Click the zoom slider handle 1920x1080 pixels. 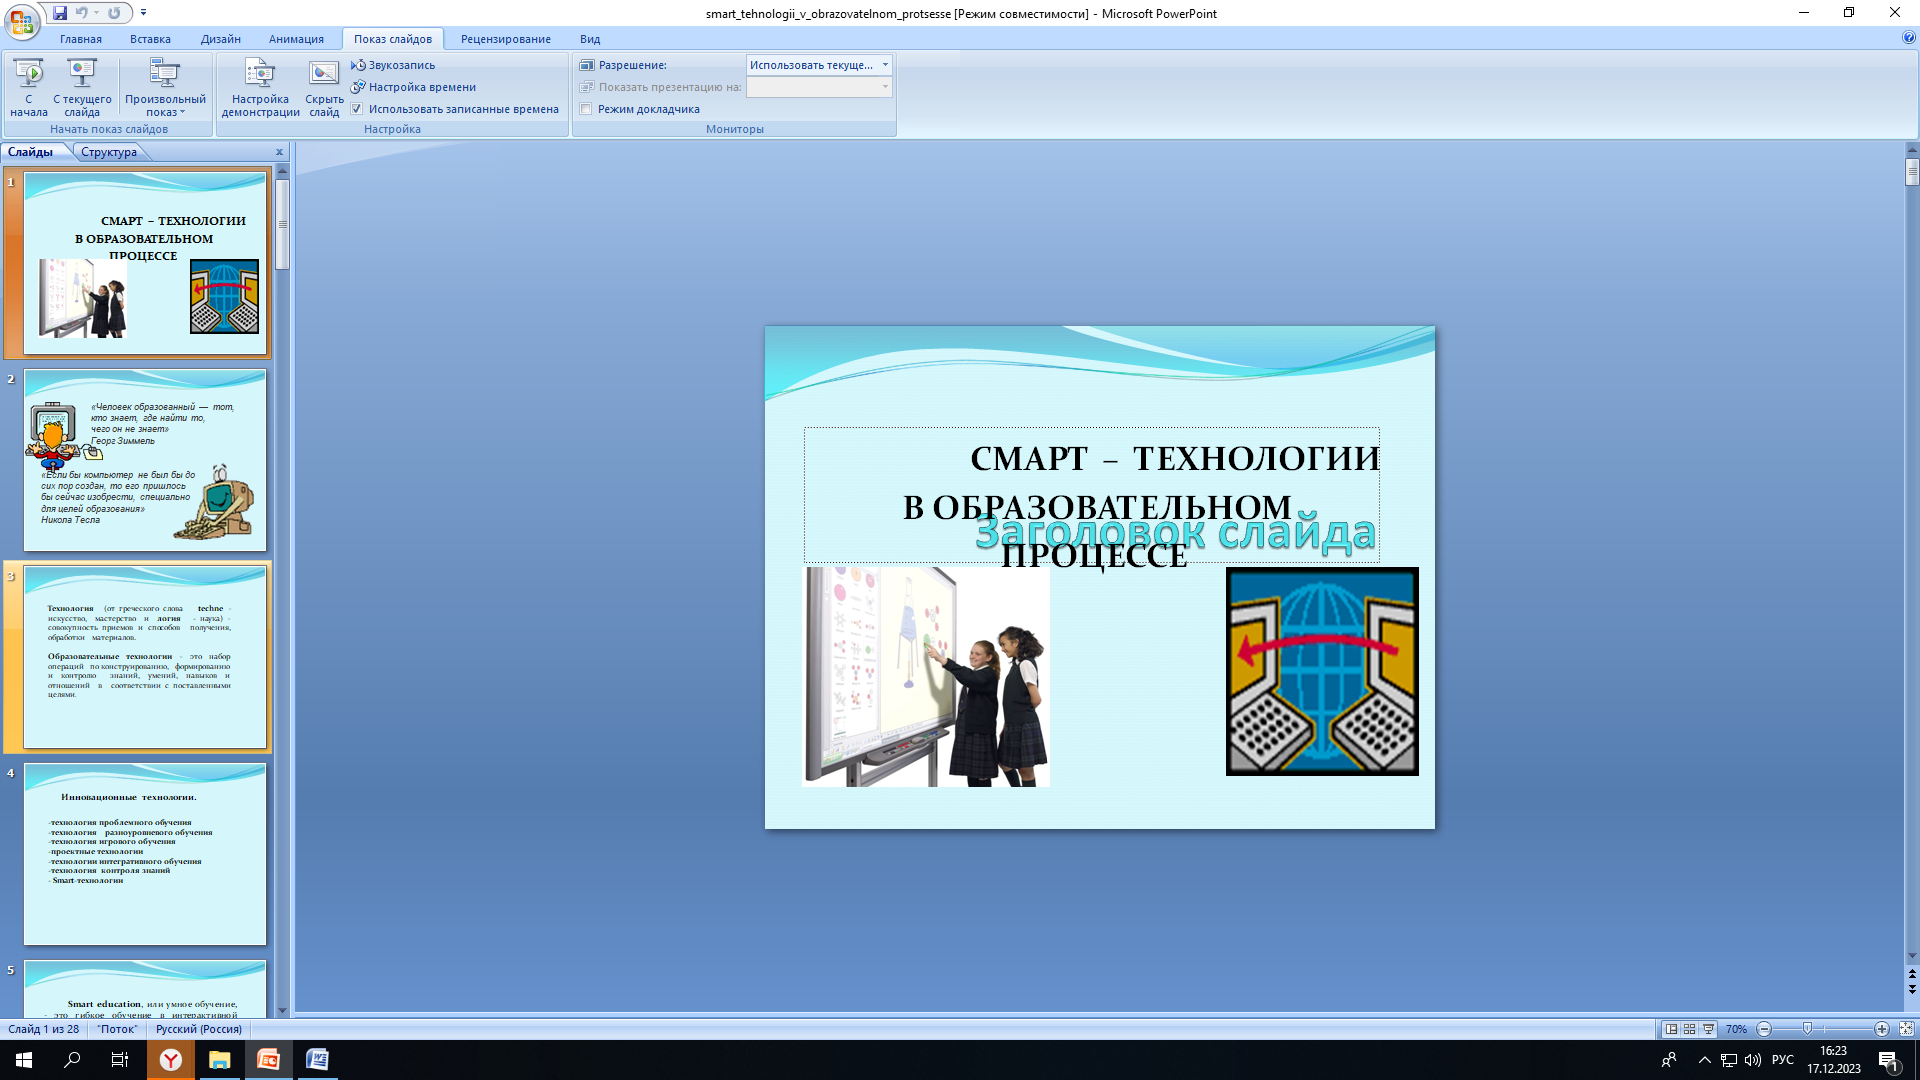(x=1807, y=1029)
